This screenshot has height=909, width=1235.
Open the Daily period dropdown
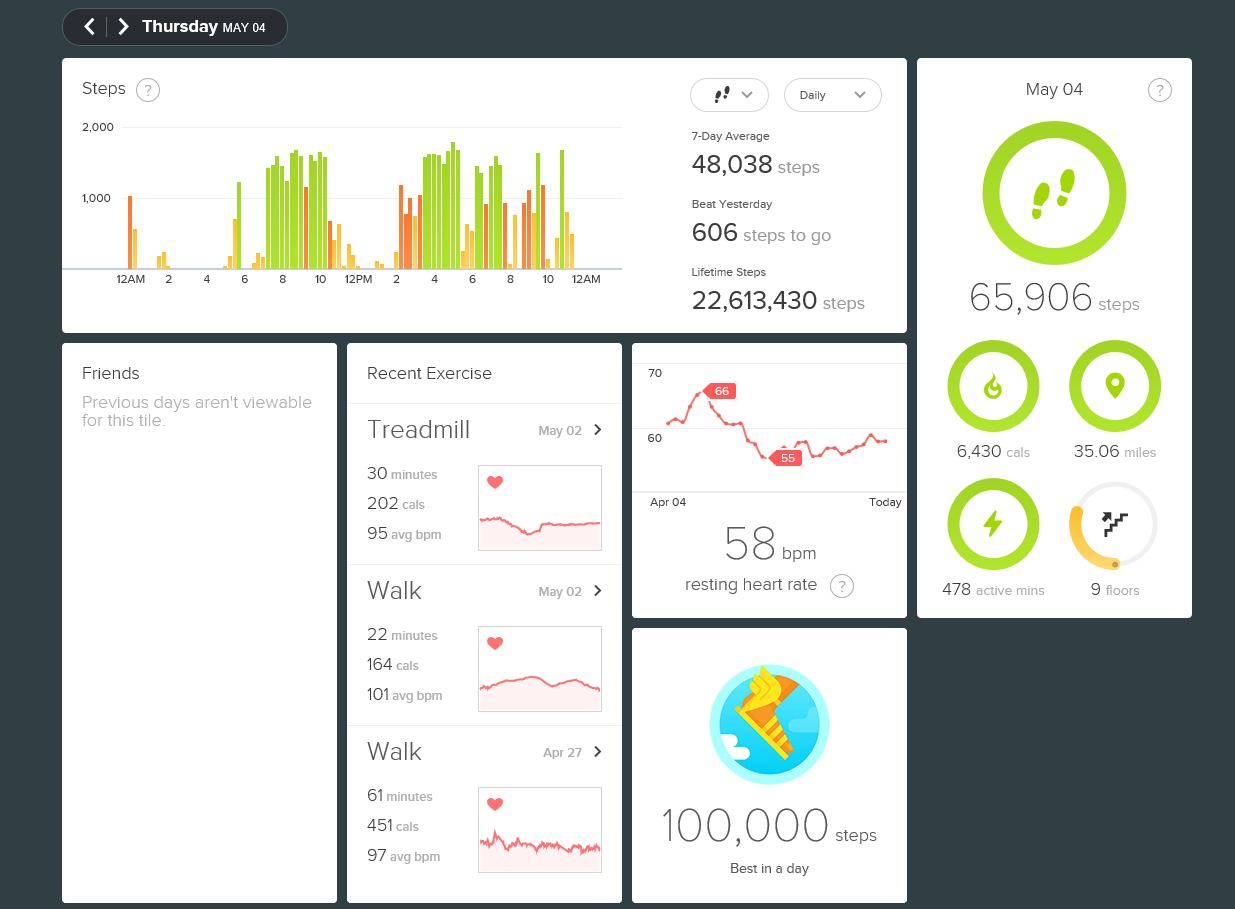[x=833, y=95]
